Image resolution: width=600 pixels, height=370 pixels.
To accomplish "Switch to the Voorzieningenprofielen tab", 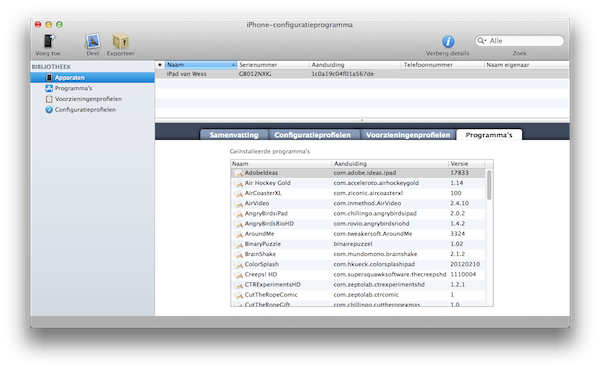I will coord(408,135).
